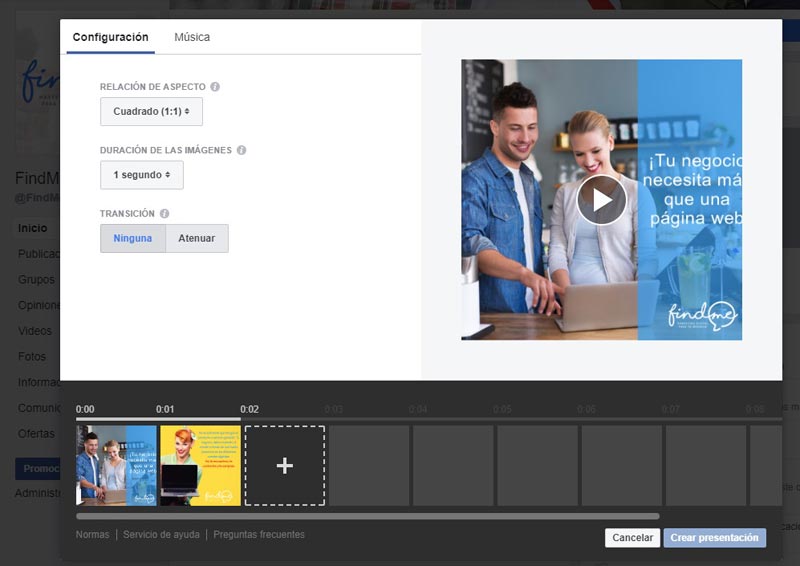Select Atenuar transition option
The height and width of the screenshot is (566, 800).
tap(197, 238)
